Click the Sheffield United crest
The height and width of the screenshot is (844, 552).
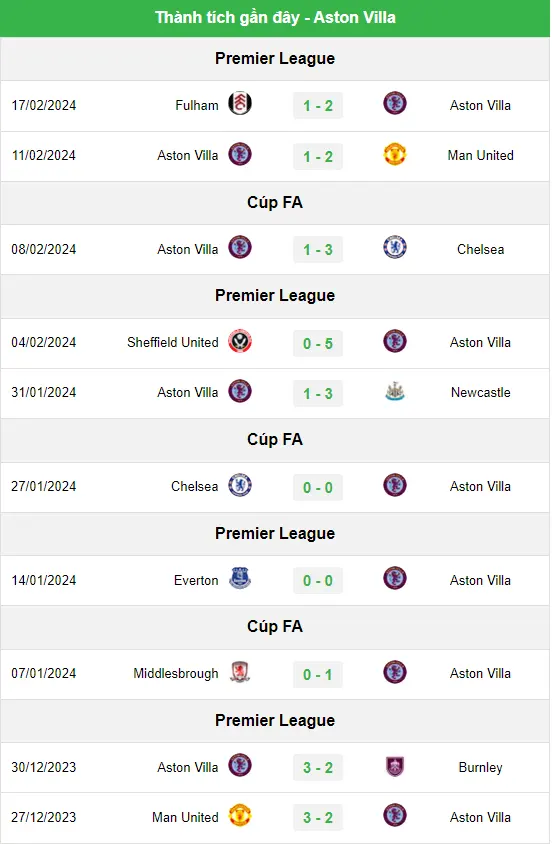(x=240, y=341)
